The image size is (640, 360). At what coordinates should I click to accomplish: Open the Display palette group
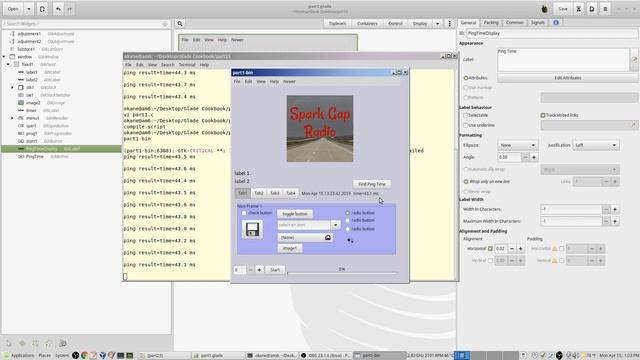[420, 24]
